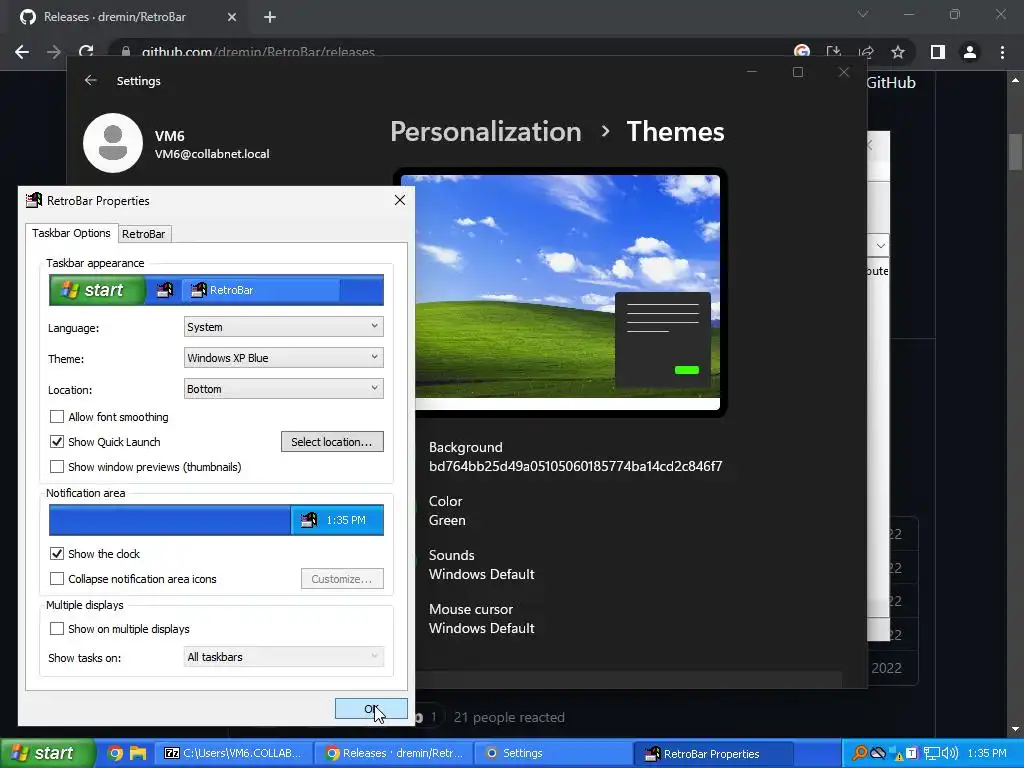Viewport: 1024px width, 768px height.
Task: Maximize the Settings window
Action: pos(798,72)
